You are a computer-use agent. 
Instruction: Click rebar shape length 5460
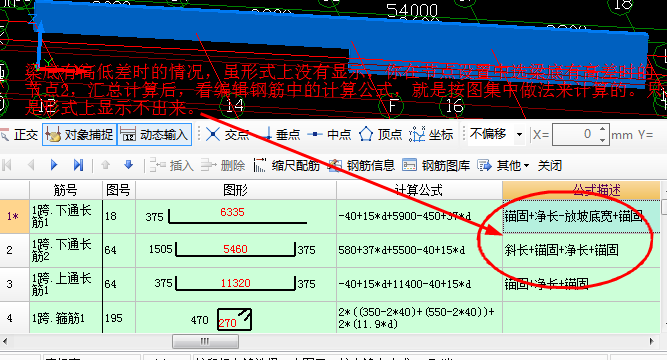pyautogui.click(x=235, y=249)
